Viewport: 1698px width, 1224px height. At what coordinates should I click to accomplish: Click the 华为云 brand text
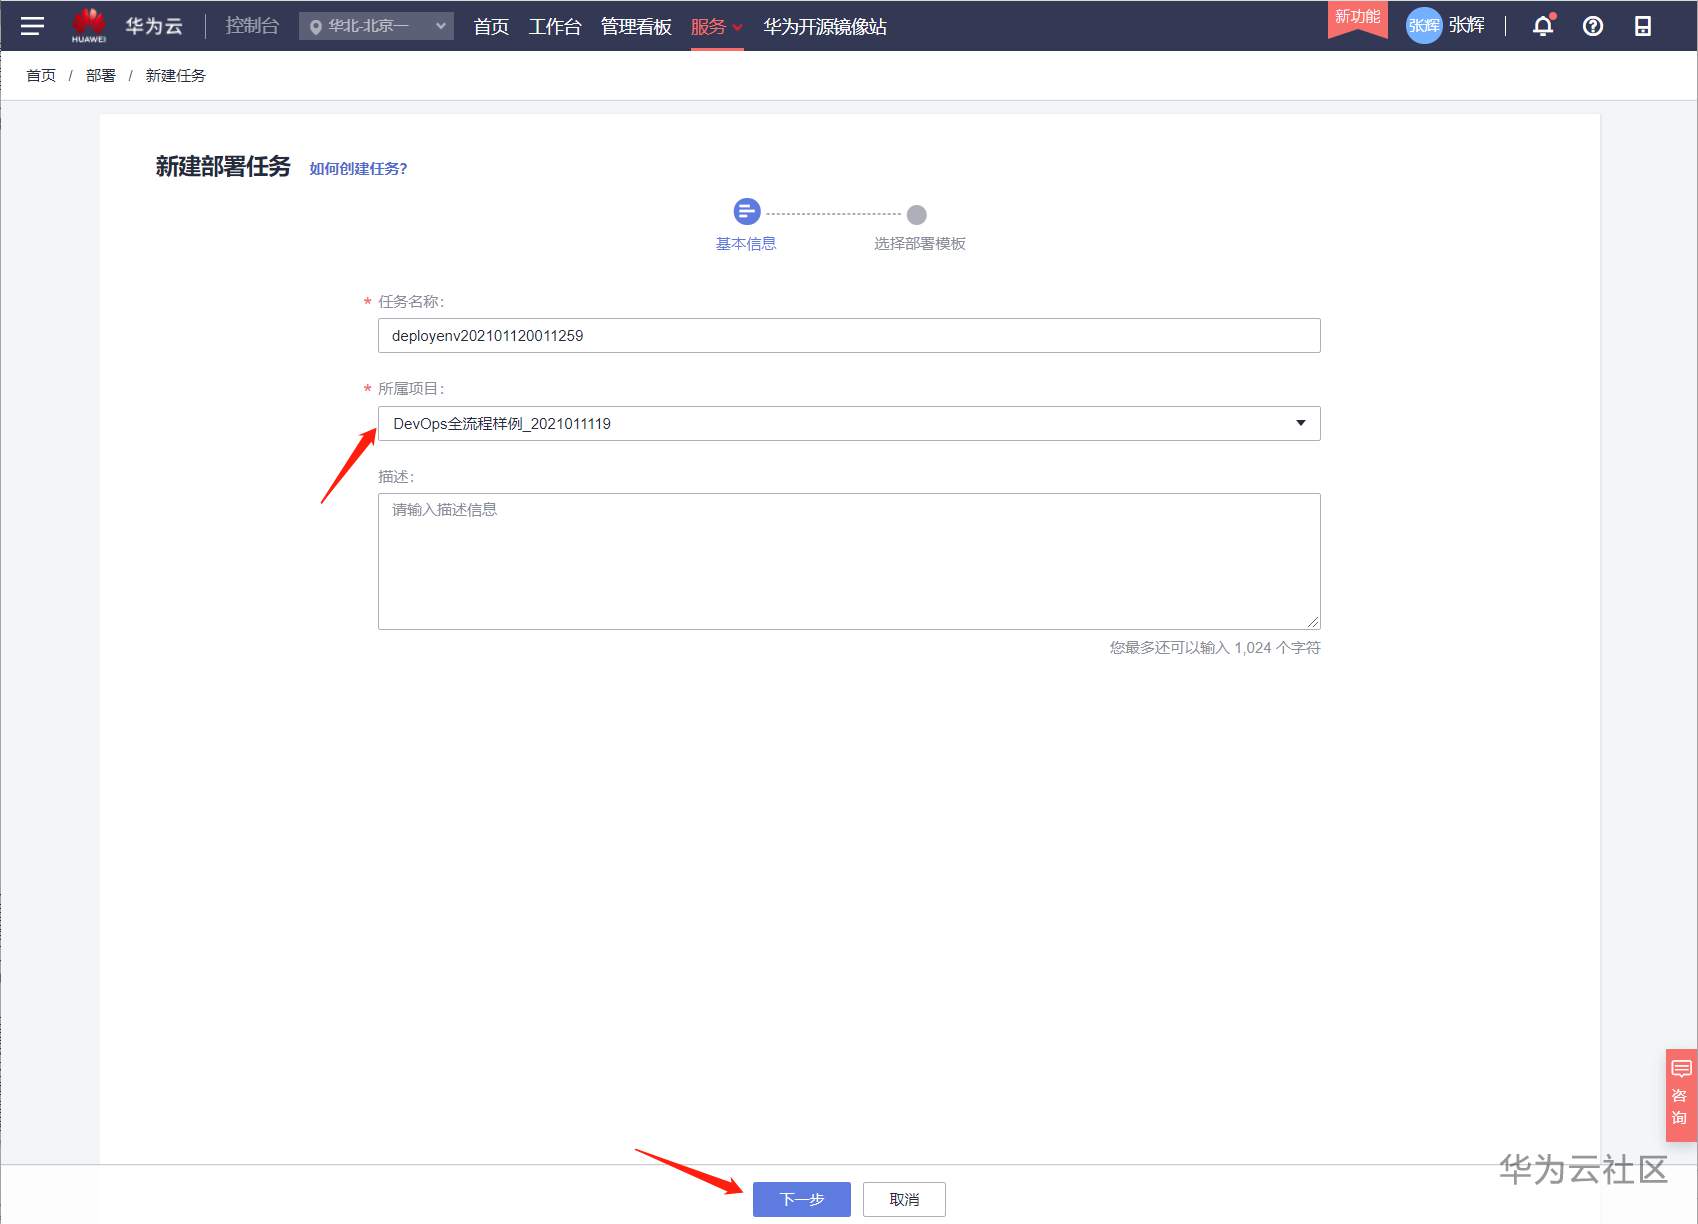(x=154, y=26)
